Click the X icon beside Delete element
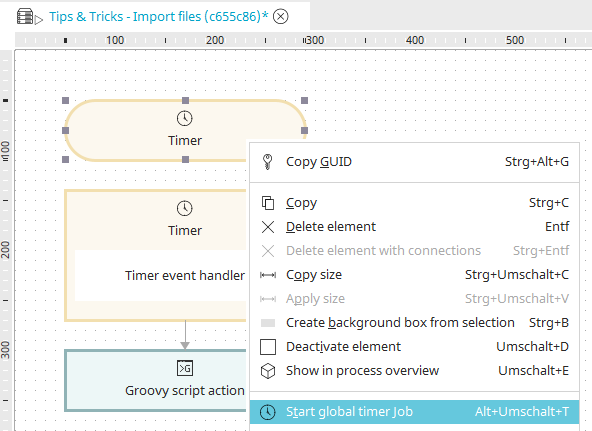This screenshot has width=592, height=431. [268, 227]
